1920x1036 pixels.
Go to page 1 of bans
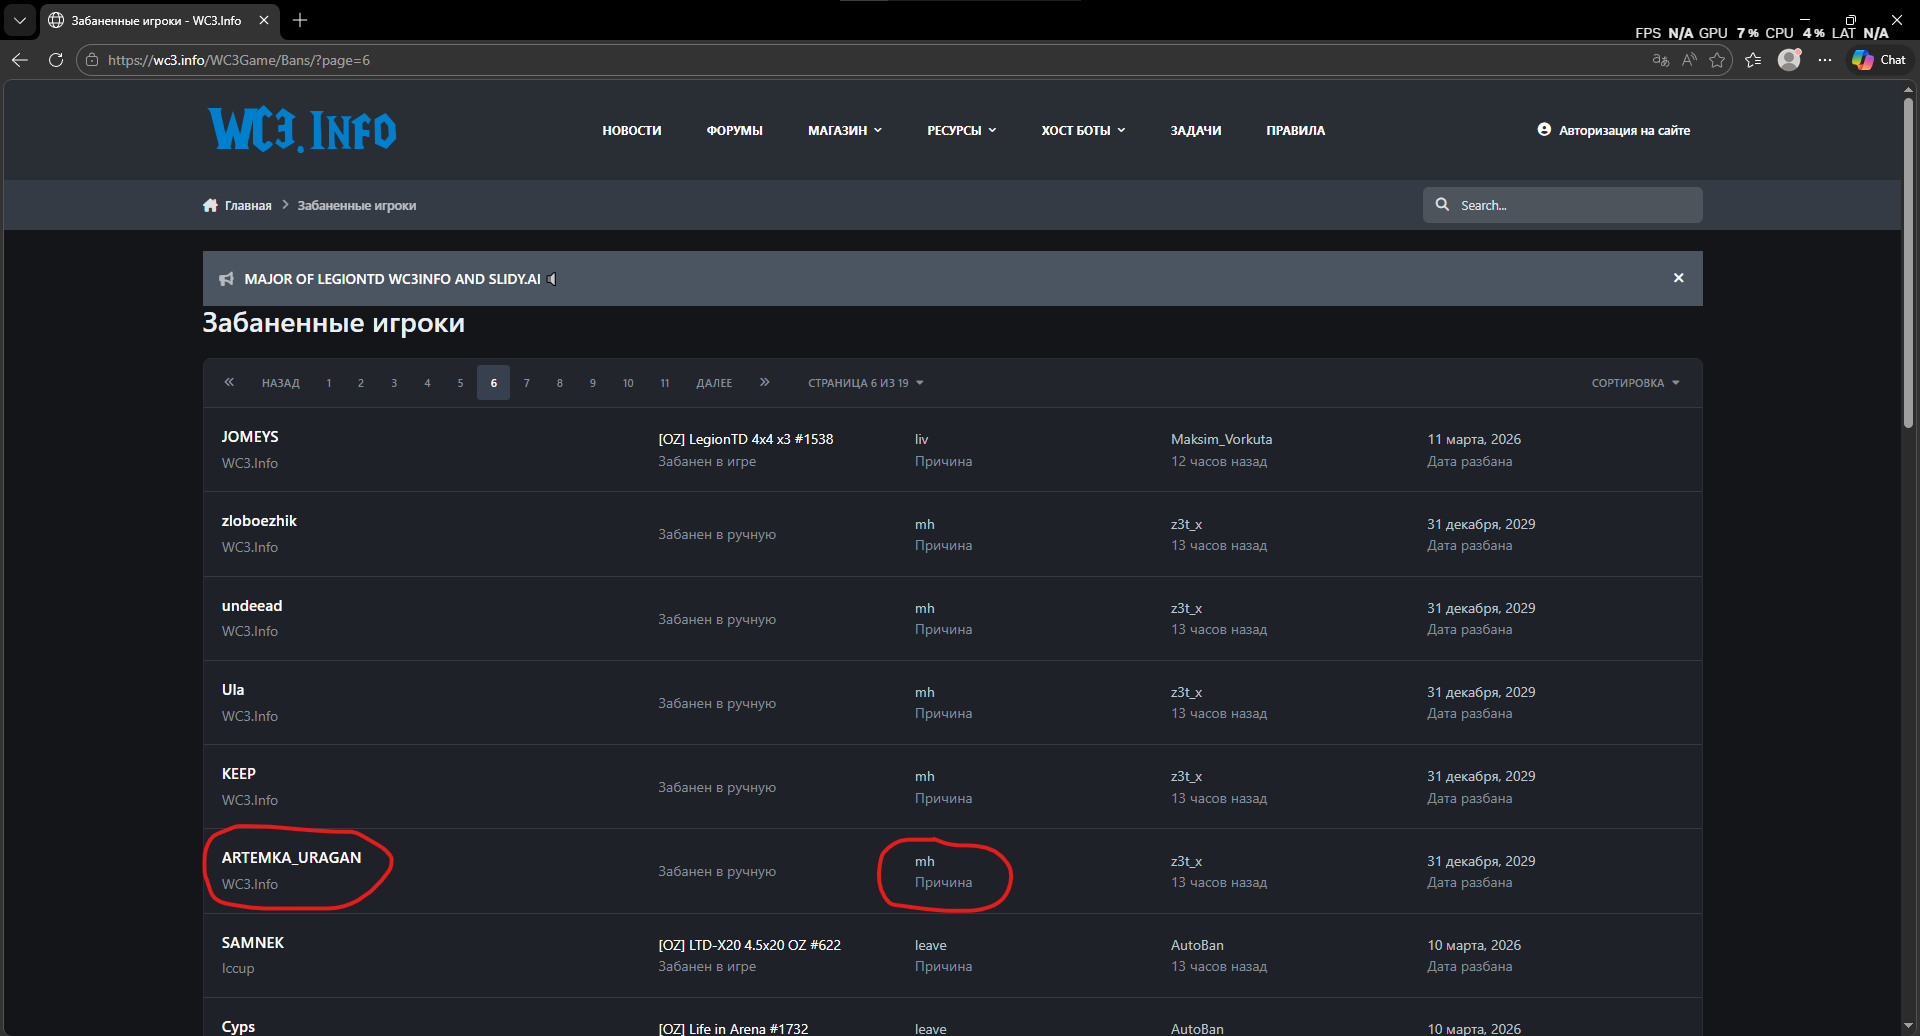point(329,383)
